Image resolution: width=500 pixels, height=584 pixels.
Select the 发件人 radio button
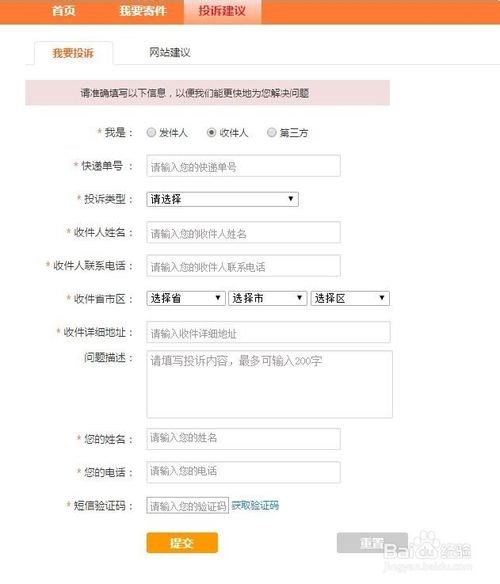[x=151, y=132]
